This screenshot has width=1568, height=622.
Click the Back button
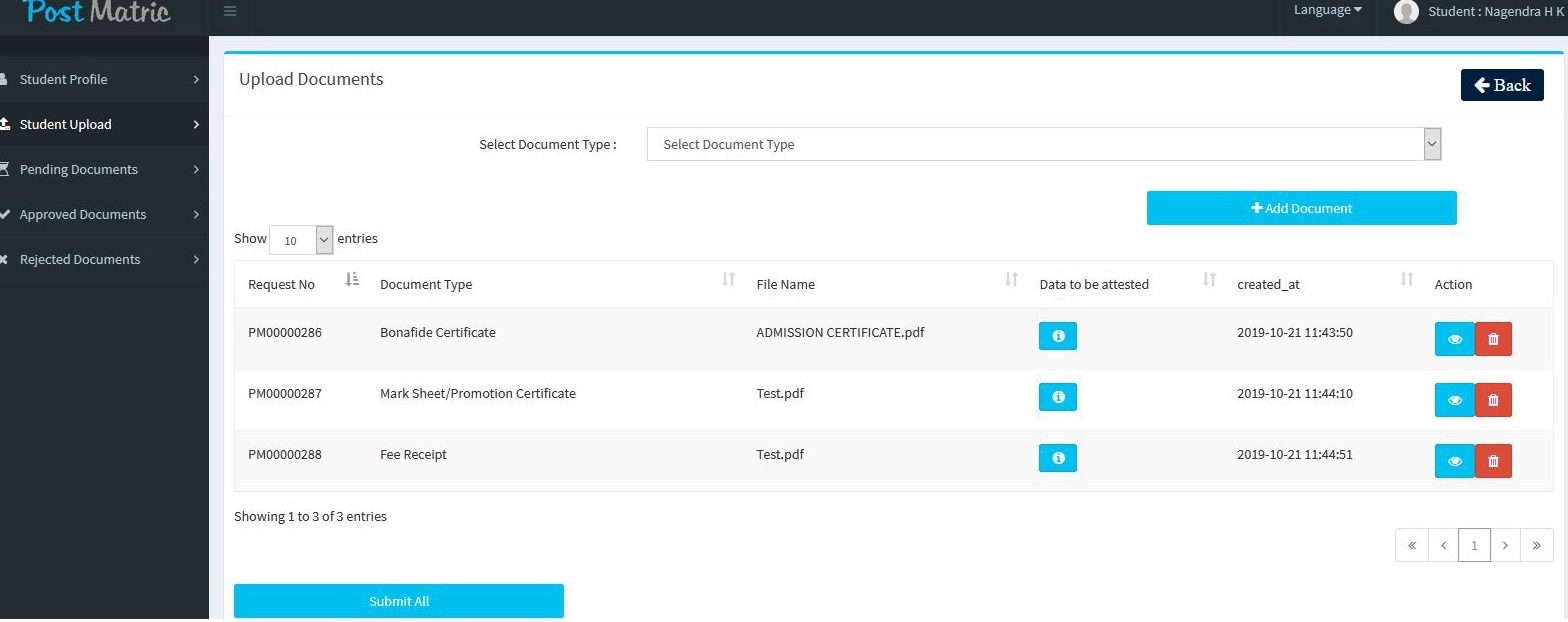click(x=1502, y=85)
